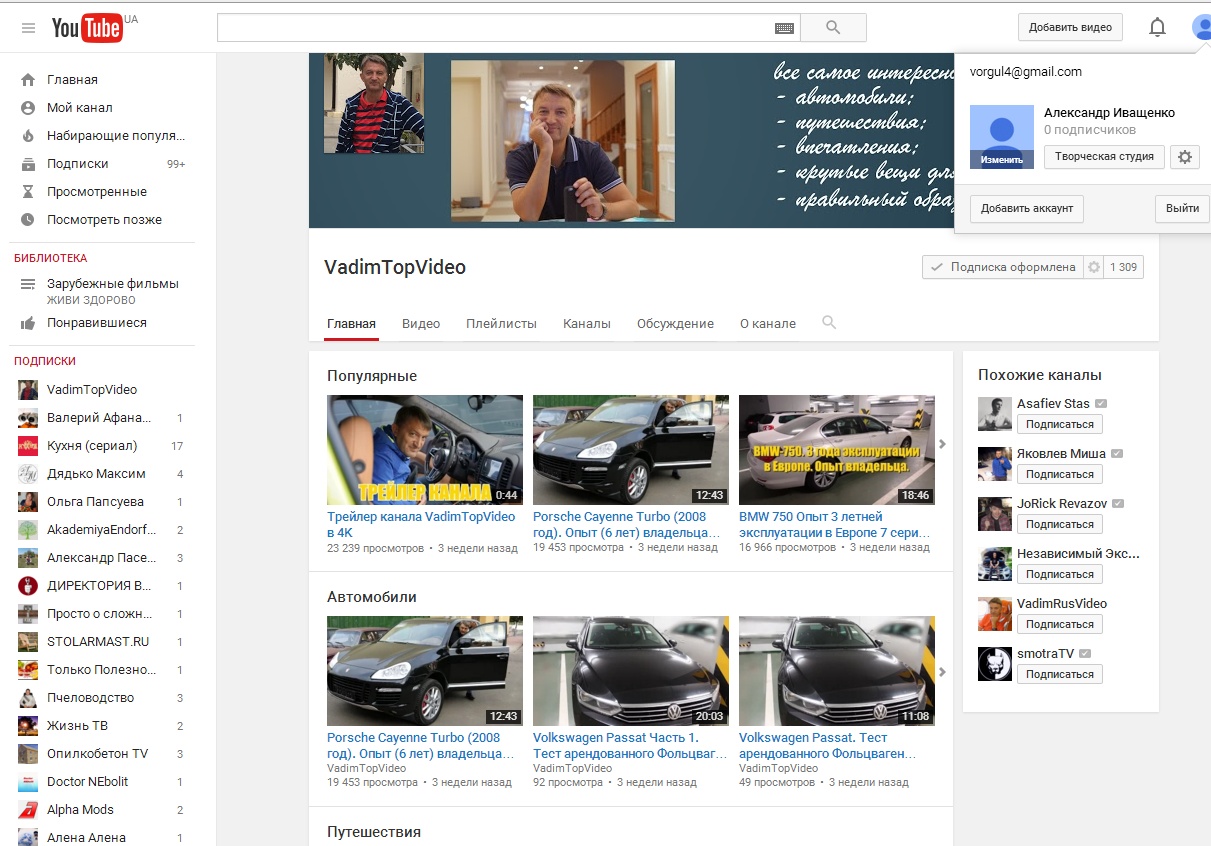
Task: Click the search magnifier button
Action: (x=833, y=28)
